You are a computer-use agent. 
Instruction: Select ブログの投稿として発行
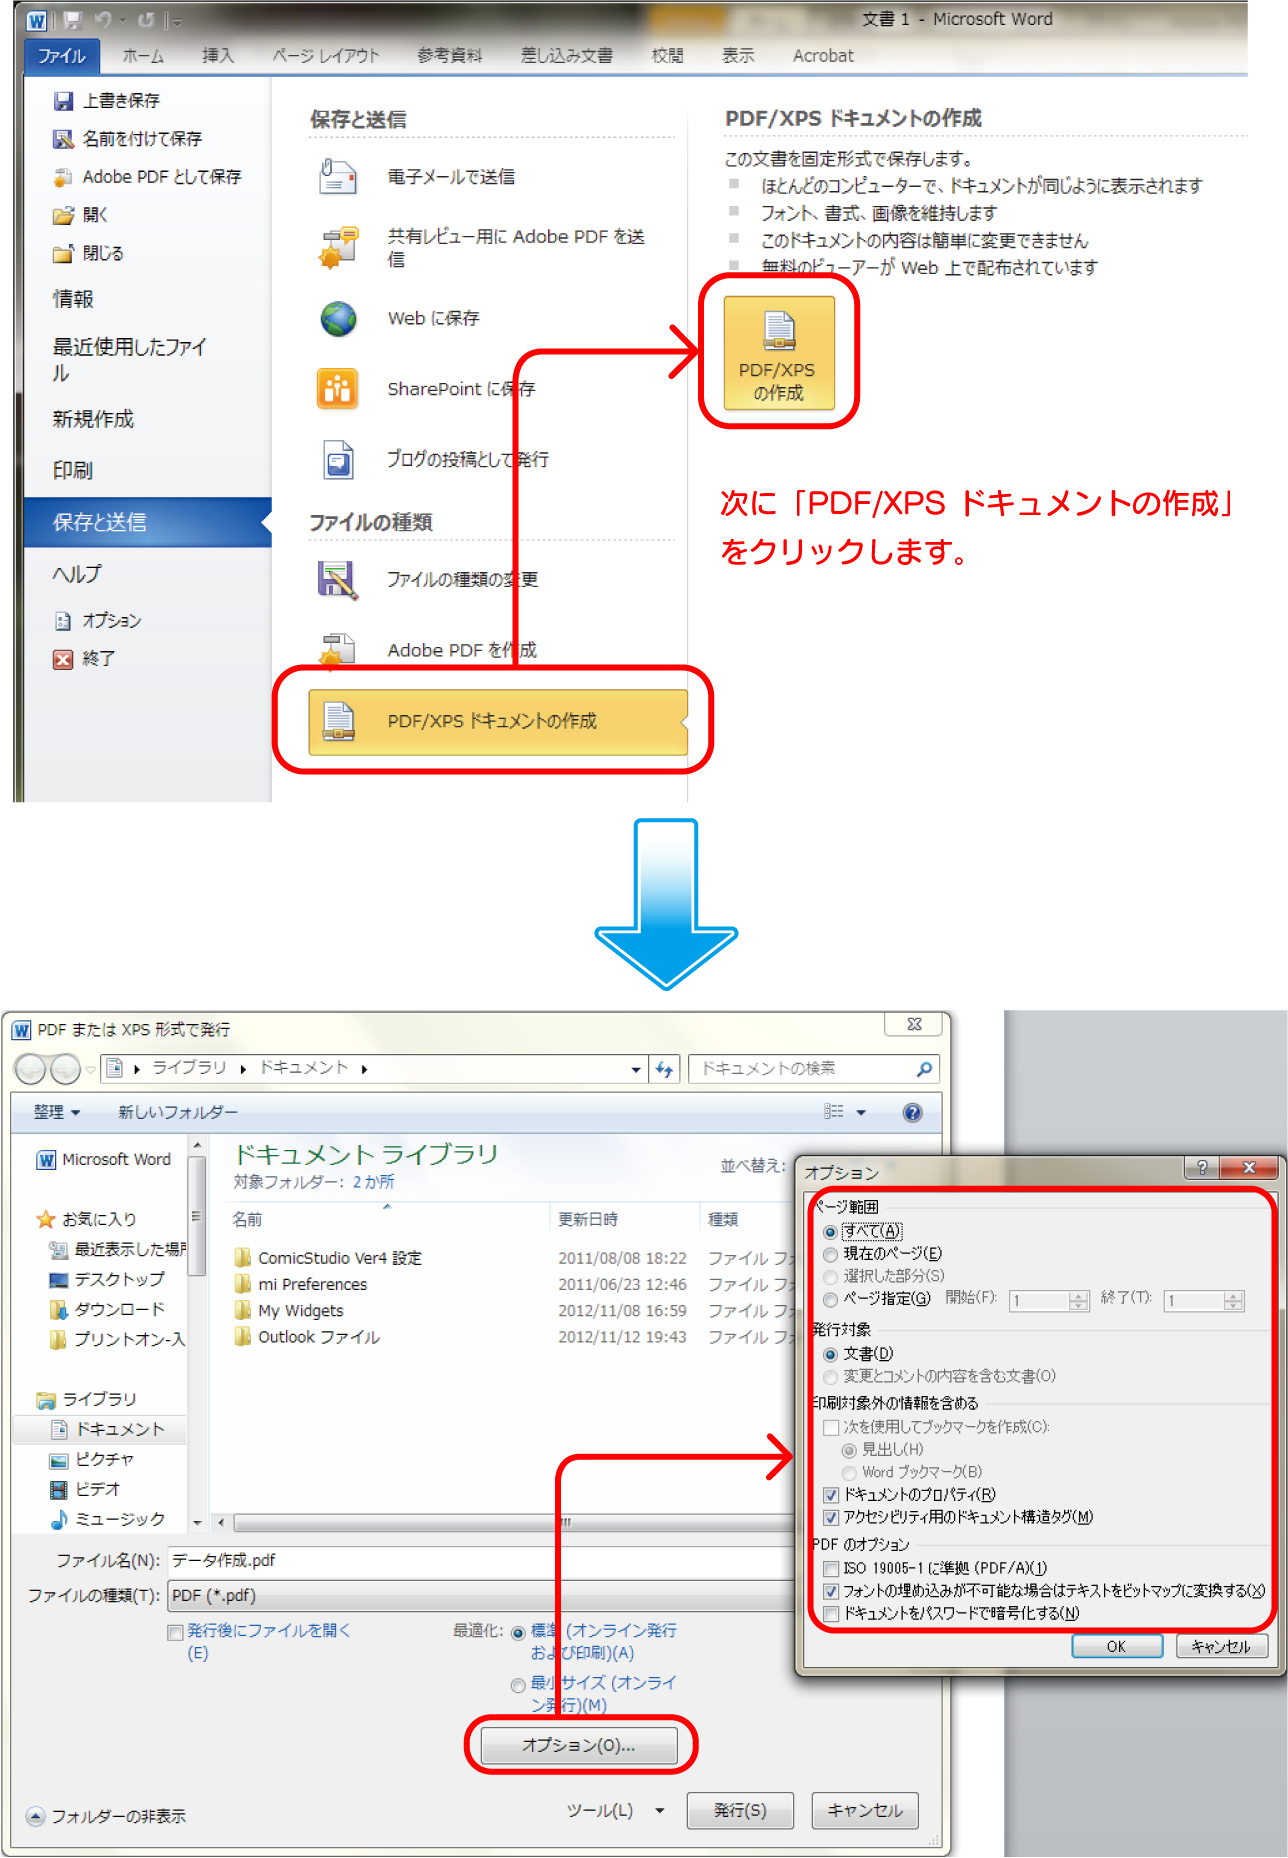point(433,460)
